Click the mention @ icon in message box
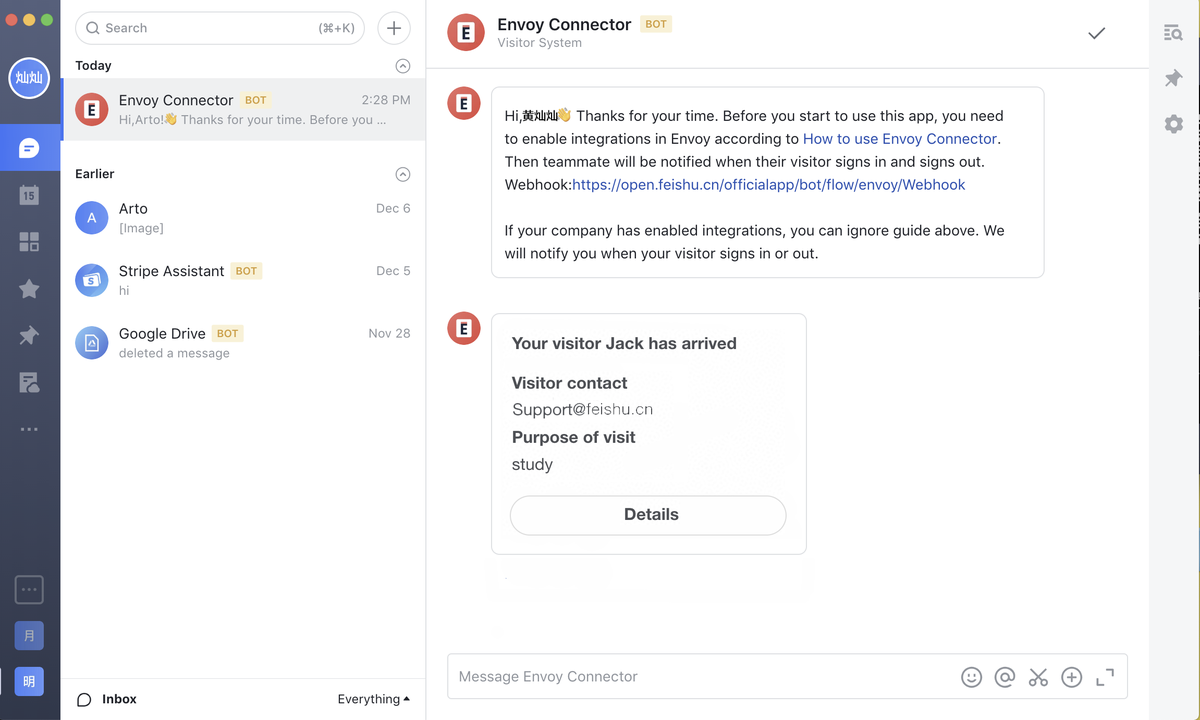This screenshot has height=720, width=1200. [1005, 677]
